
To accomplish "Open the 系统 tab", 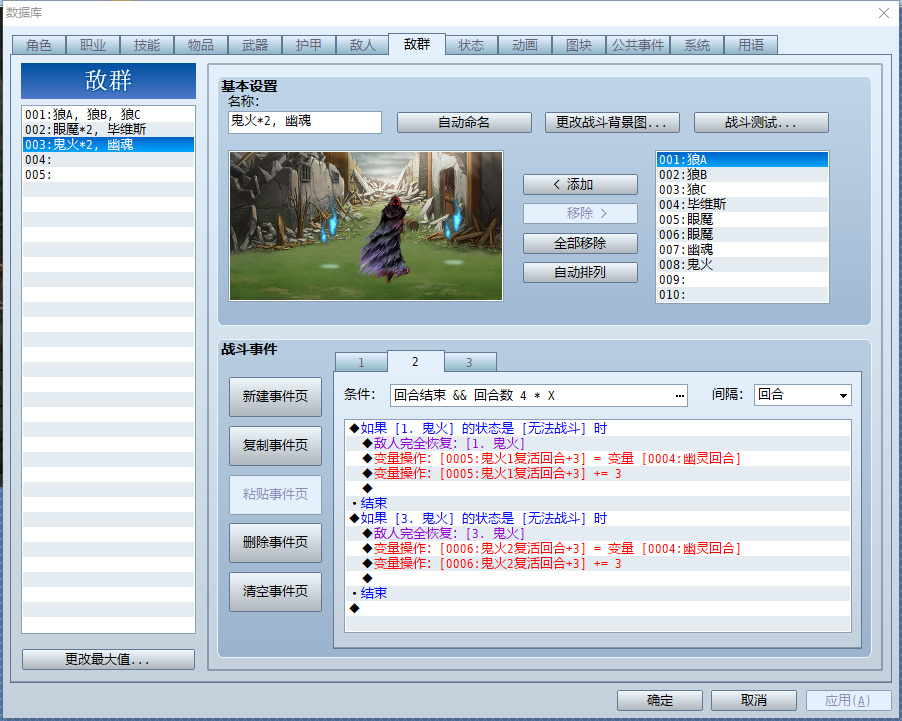I will coord(697,45).
